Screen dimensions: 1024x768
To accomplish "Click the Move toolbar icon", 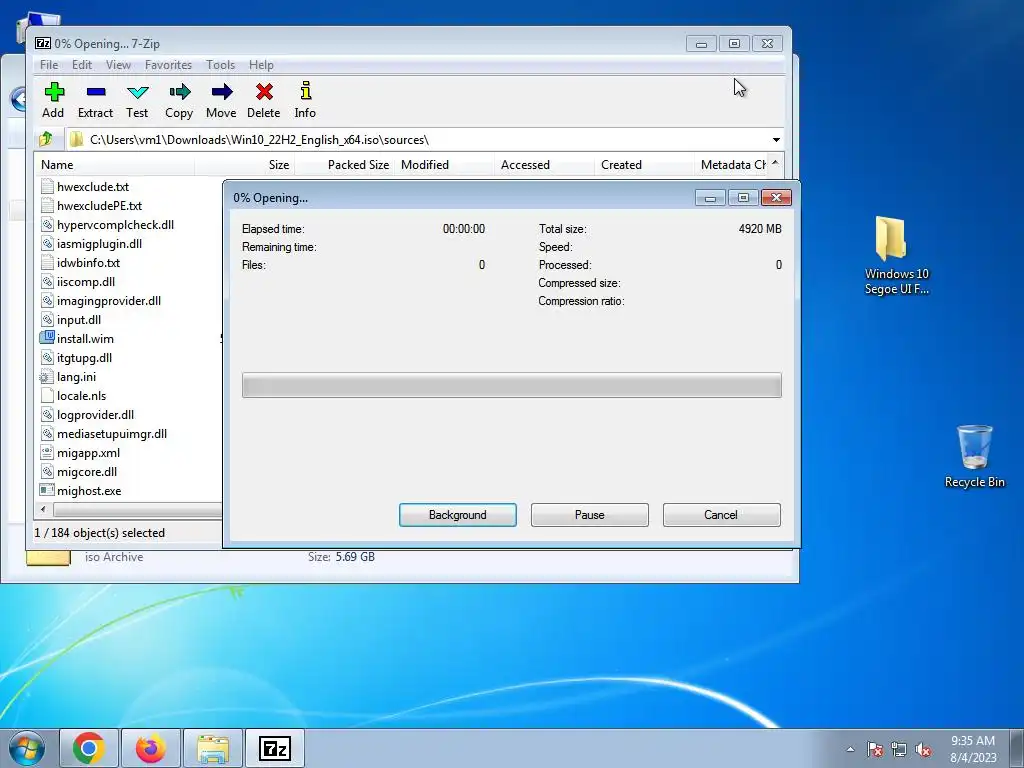I will click(221, 92).
